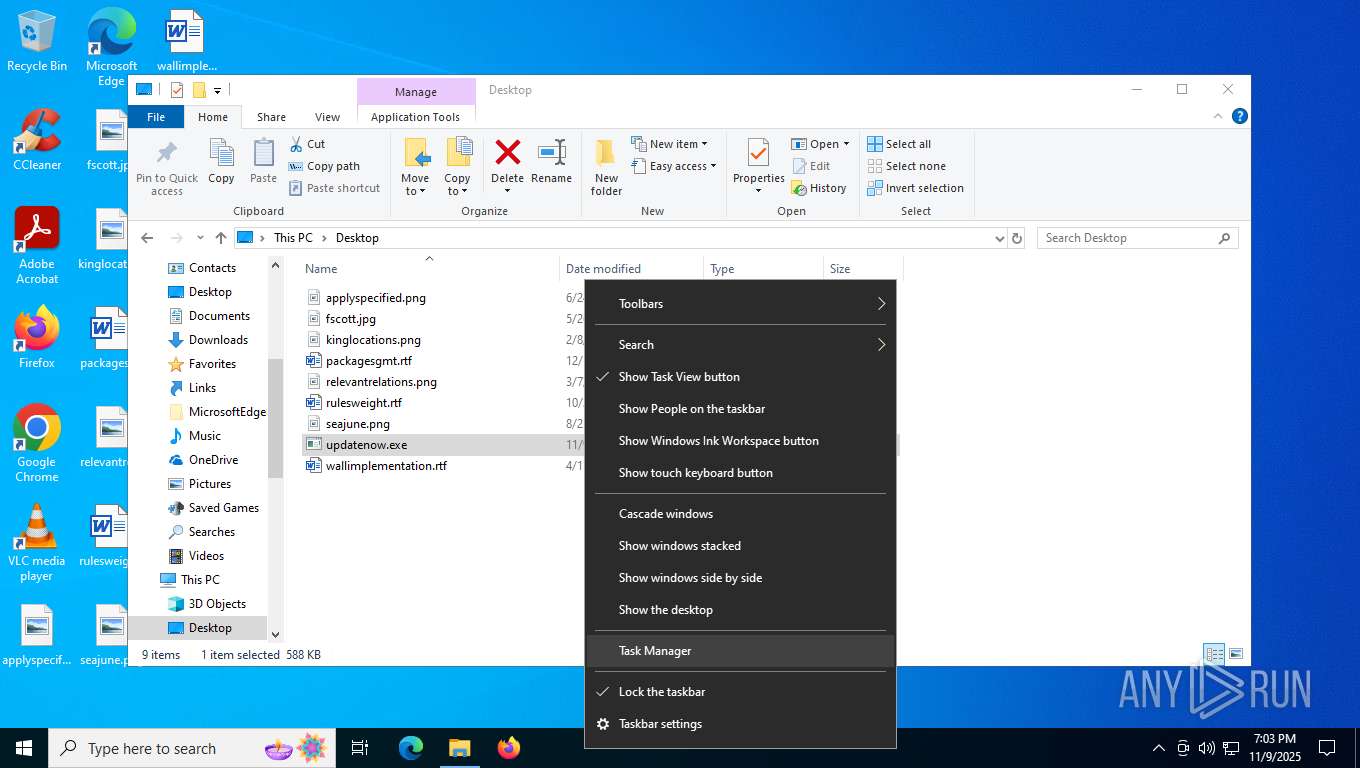The image size is (1360, 768).
Task: Toggle Show People on the taskbar
Action: pos(741,409)
